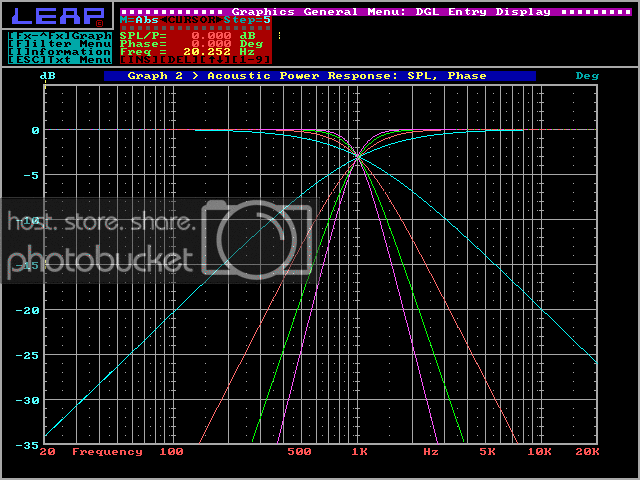Click the M=Abs cursor mode label
Viewport: 640px width, 480px height.
[x=139, y=20]
